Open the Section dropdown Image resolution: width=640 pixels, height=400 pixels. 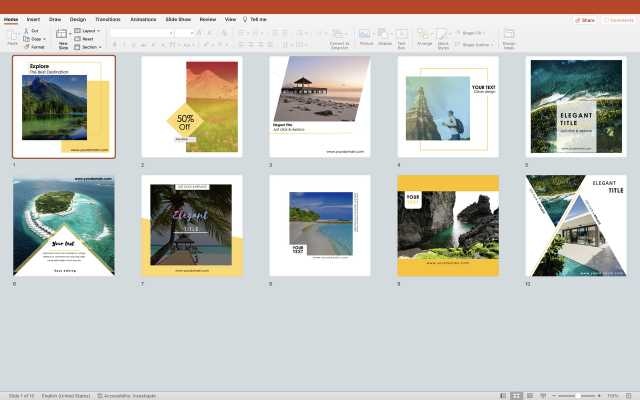pyautogui.click(x=90, y=47)
